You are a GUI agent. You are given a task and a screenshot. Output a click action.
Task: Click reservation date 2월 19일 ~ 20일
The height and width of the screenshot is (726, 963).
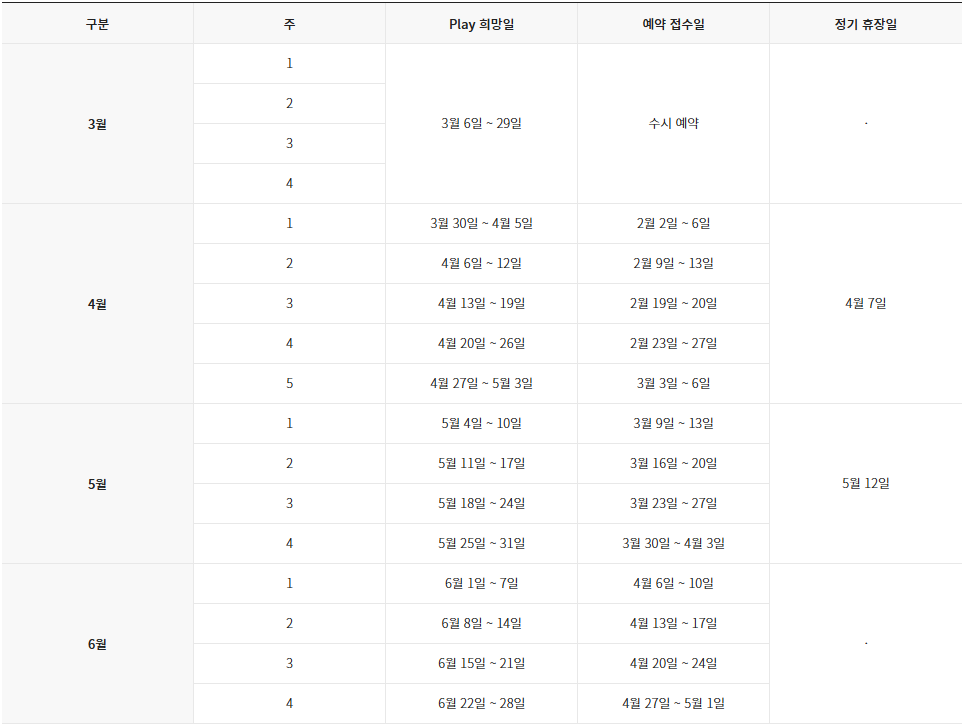click(x=673, y=304)
